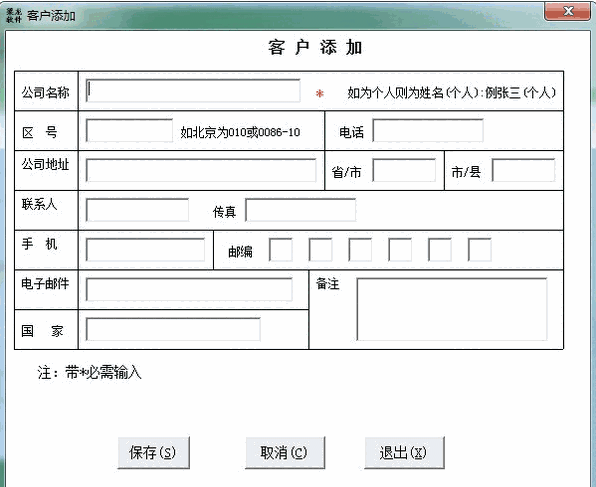The height and width of the screenshot is (487, 596).
Task: Click the sixth 邮编 postcode digit box
Action: click(x=479, y=250)
